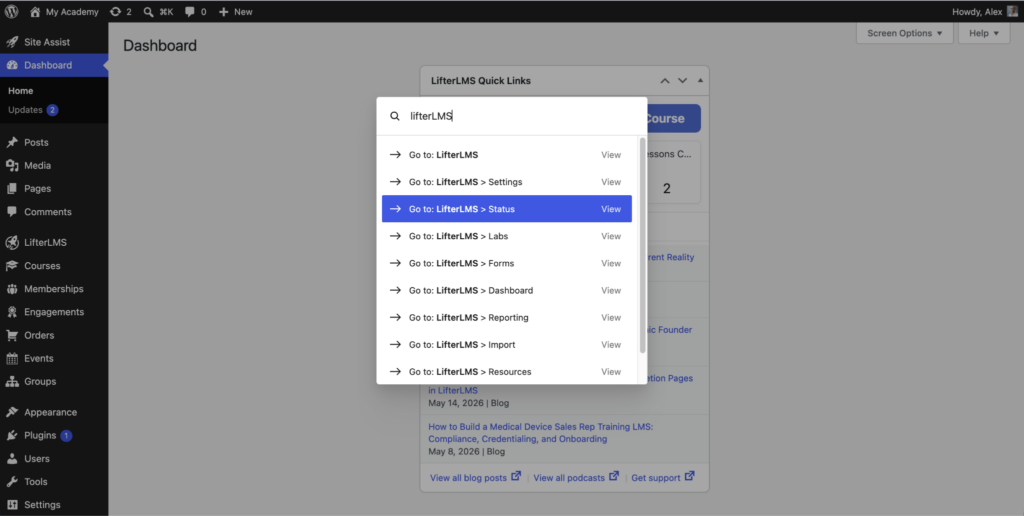Viewport: 1024px width, 516px height.
Task: Open the New content menu
Action: click(x=235, y=12)
